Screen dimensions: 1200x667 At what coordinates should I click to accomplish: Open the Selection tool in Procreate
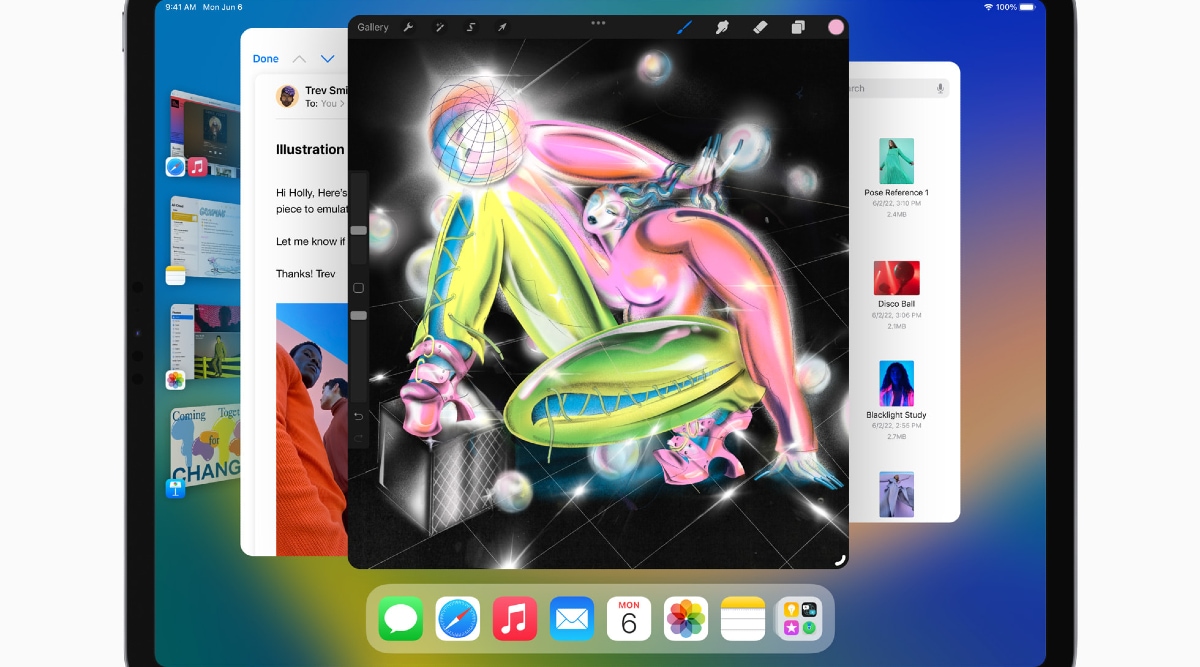470,27
